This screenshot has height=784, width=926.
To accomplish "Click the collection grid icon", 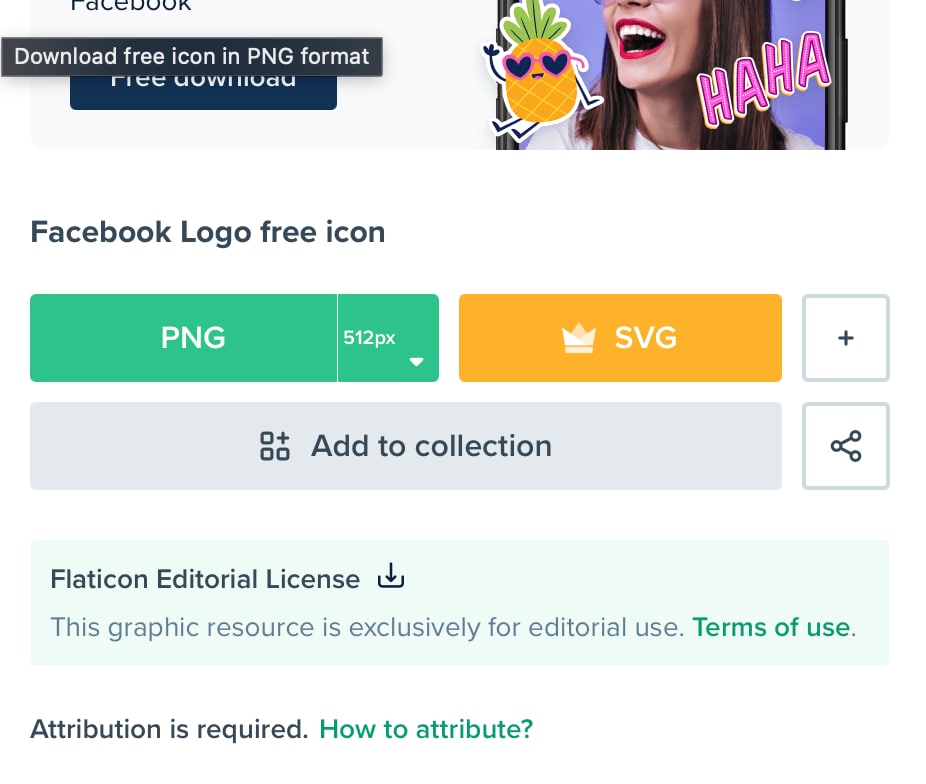I will (x=275, y=446).
